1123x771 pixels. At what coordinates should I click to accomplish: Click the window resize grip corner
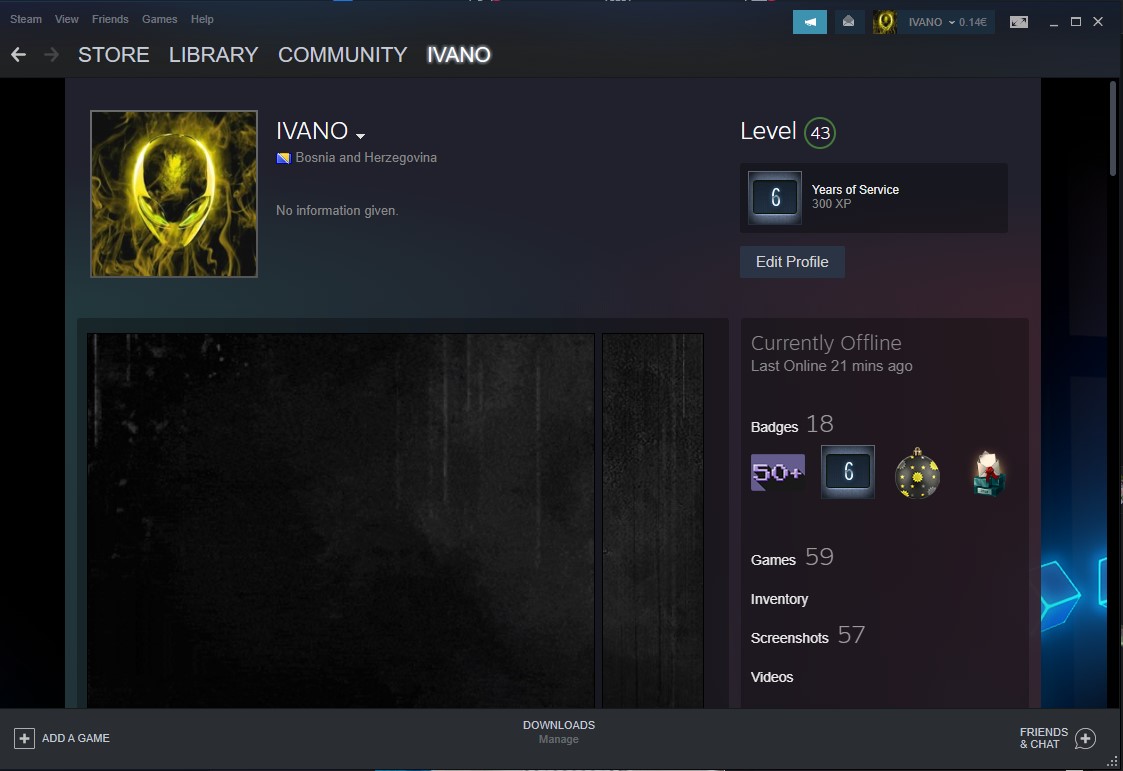1112,762
